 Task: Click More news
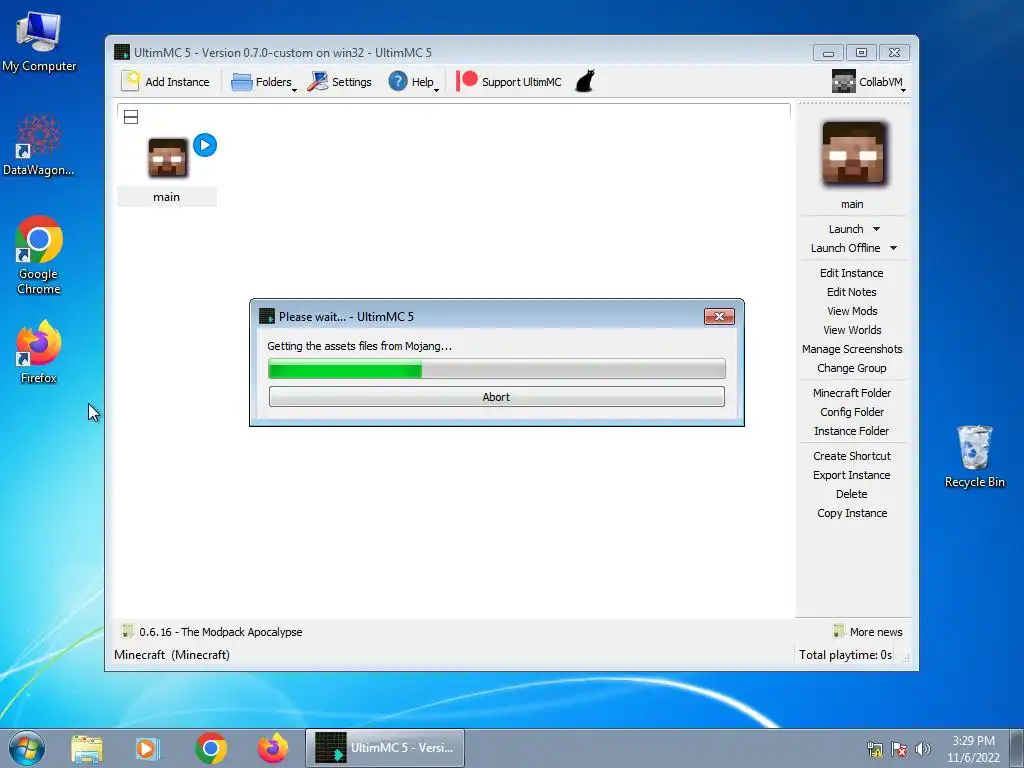coord(876,632)
